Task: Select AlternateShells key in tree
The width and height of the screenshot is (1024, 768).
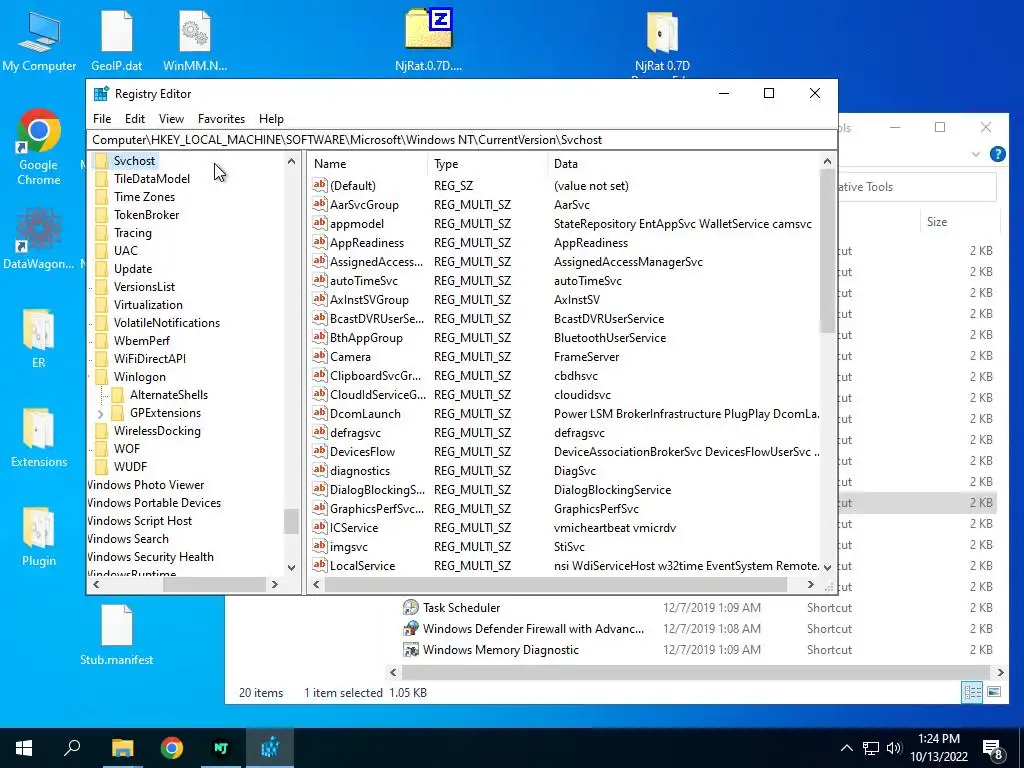Action: click(x=168, y=395)
